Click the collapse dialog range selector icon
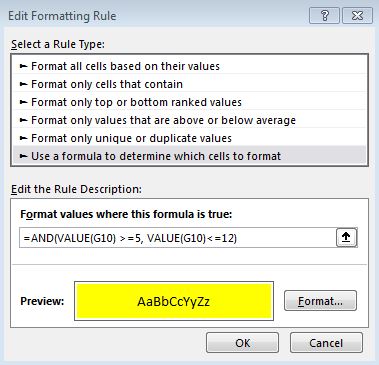Screen dimensions: 379x365 346,237
